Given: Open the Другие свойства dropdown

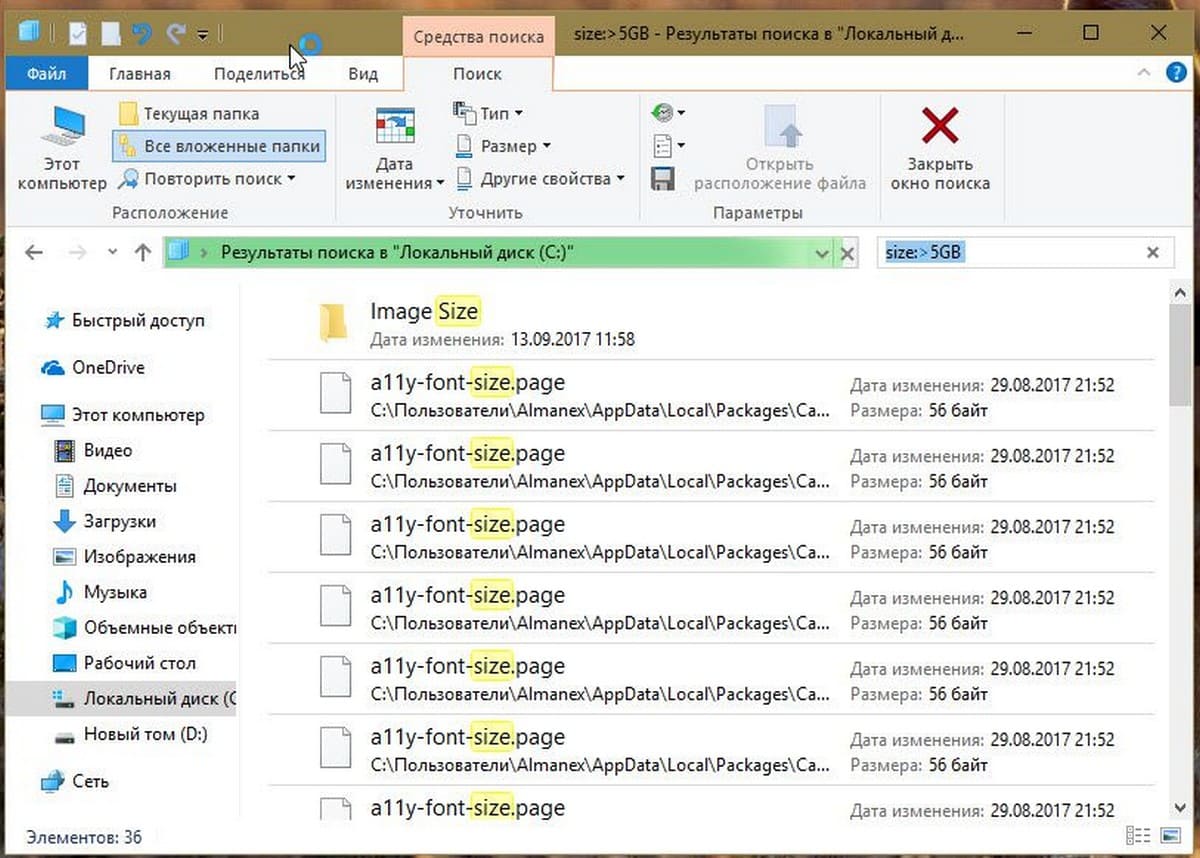Looking at the screenshot, I should point(540,179).
